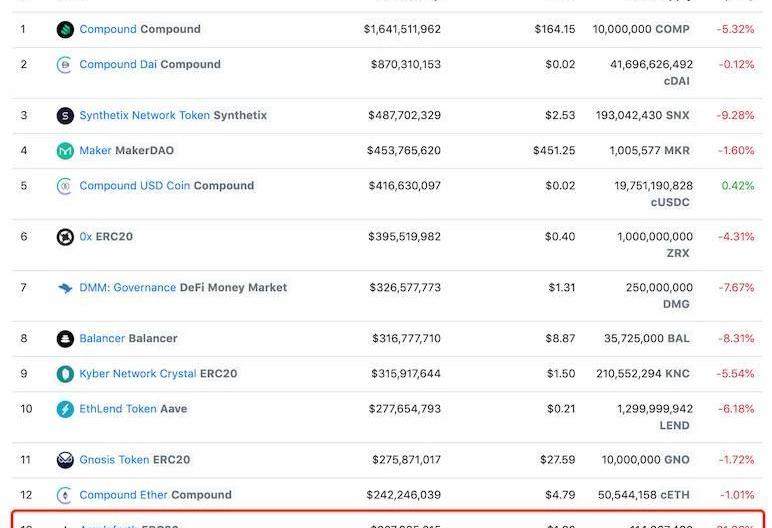This screenshot has height=528, width=772.
Task: Select the market cap $275,871,017
Action: tap(406, 460)
